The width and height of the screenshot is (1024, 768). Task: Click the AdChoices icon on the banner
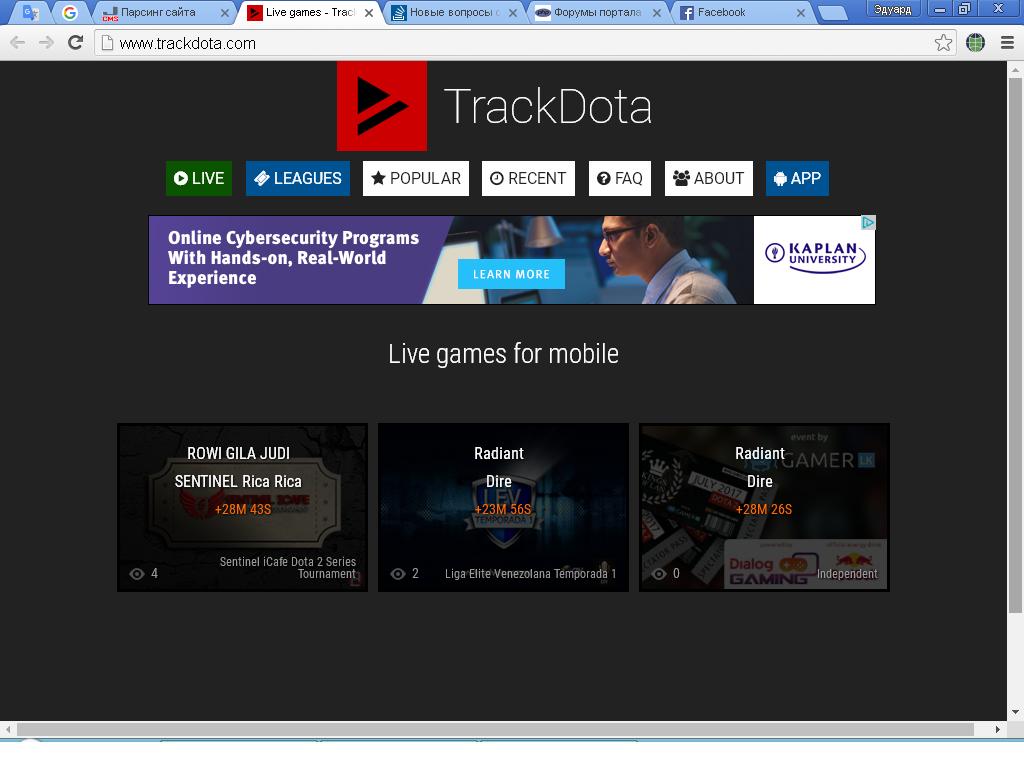pyautogui.click(x=868, y=223)
